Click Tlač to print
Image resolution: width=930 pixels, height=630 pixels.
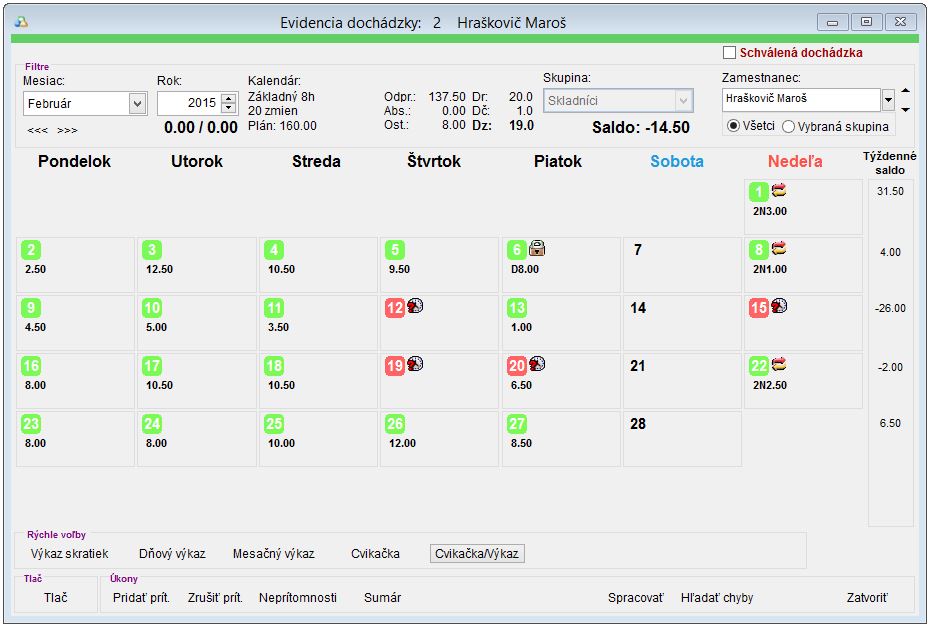click(x=55, y=597)
